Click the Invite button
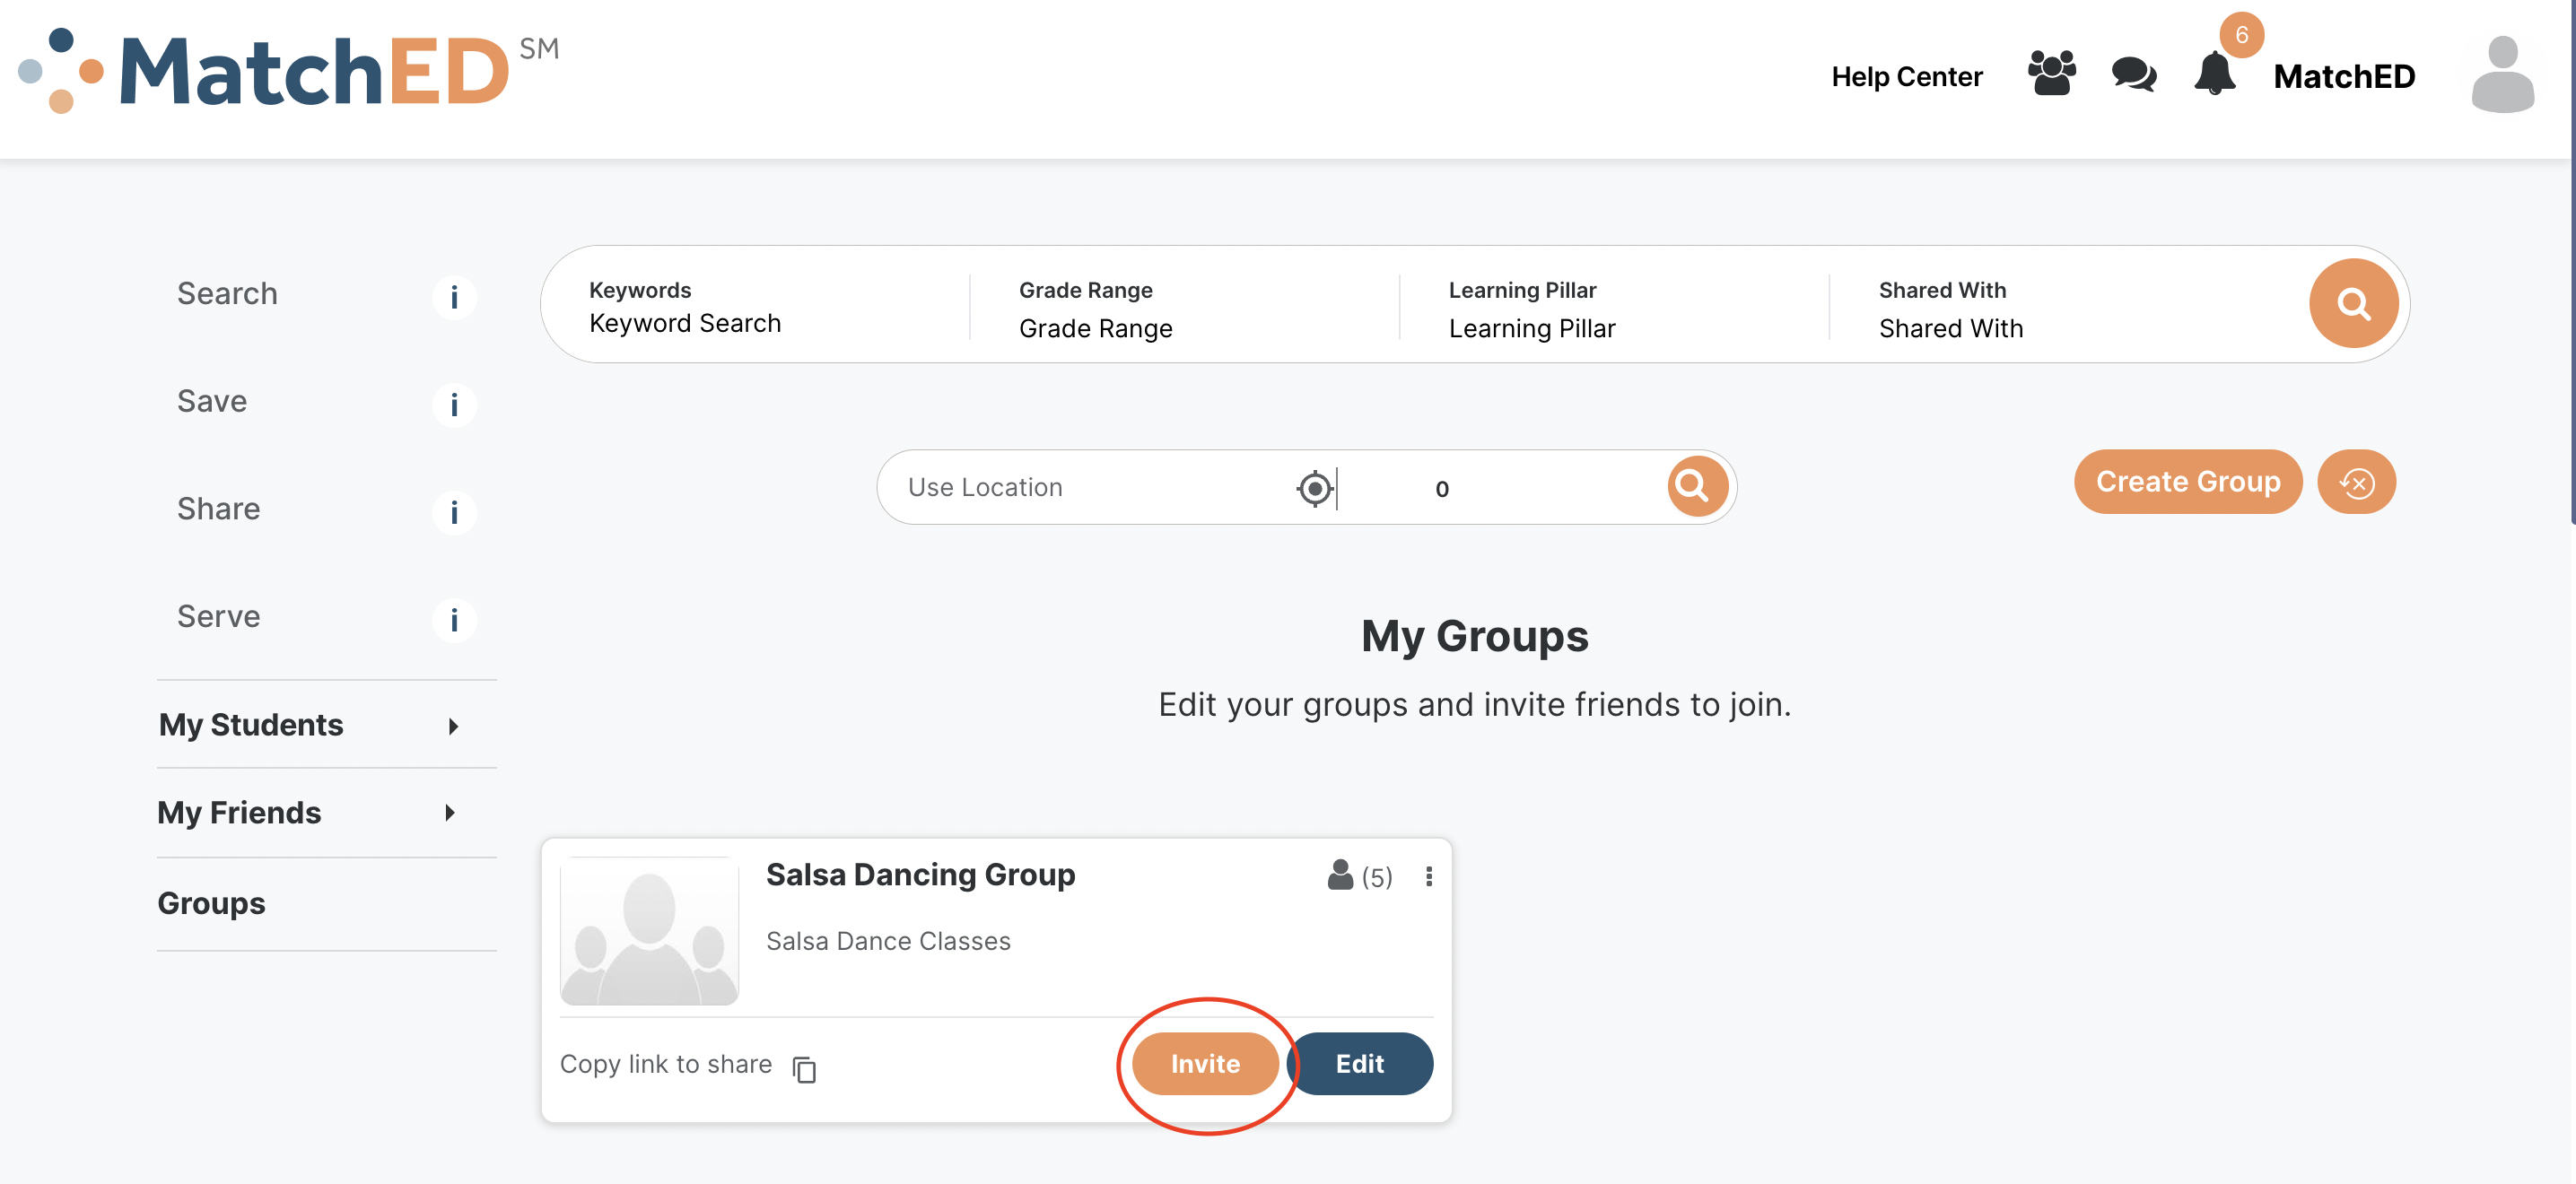The width and height of the screenshot is (2576, 1184). coord(1205,1063)
